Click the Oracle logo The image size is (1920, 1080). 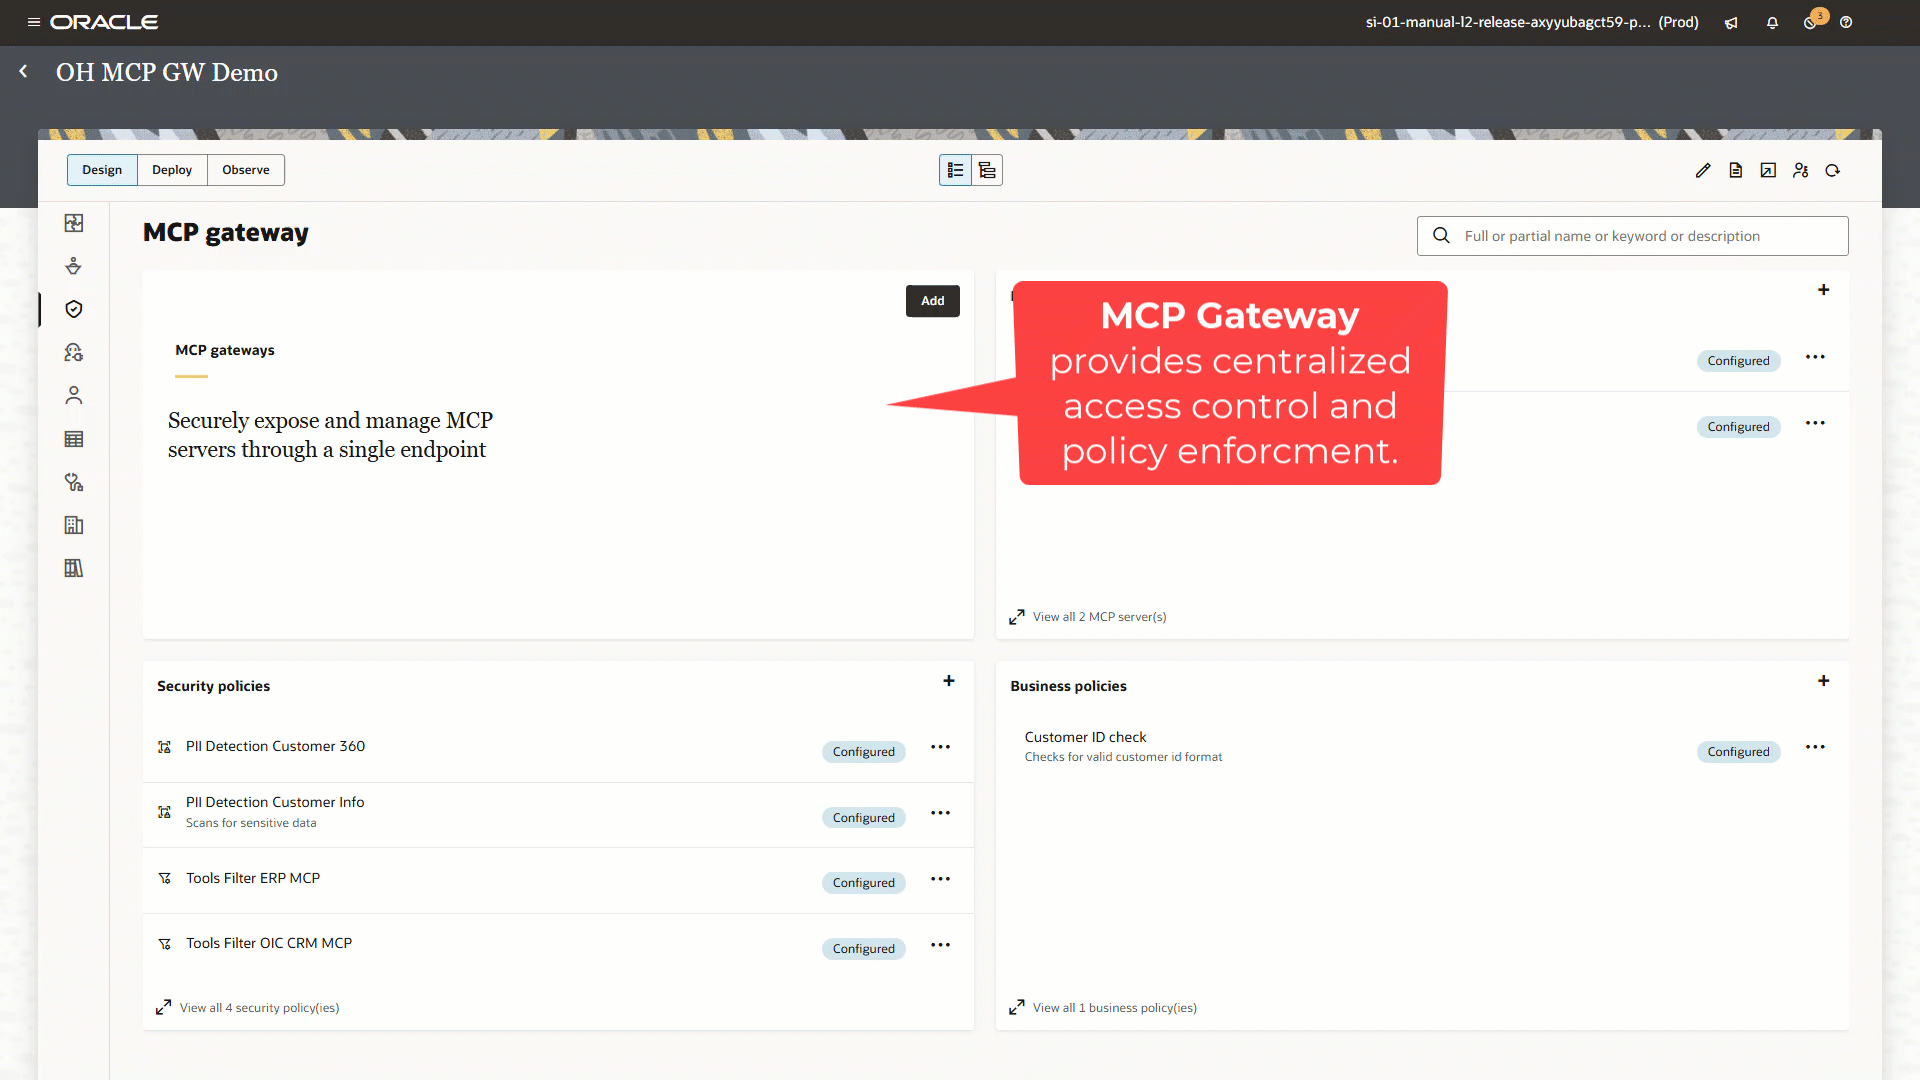[x=104, y=22]
